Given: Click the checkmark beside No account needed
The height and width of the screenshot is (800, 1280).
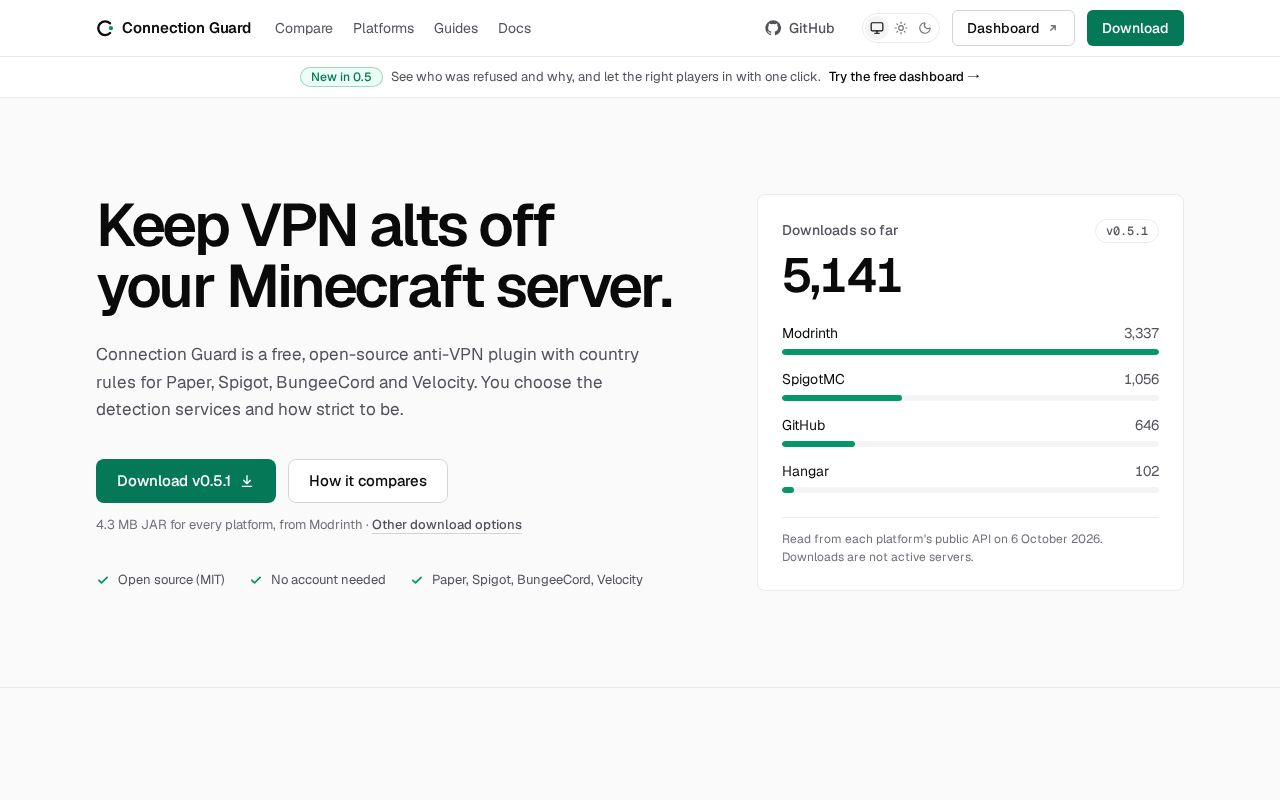Looking at the screenshot, I should [x=256, y=580].
